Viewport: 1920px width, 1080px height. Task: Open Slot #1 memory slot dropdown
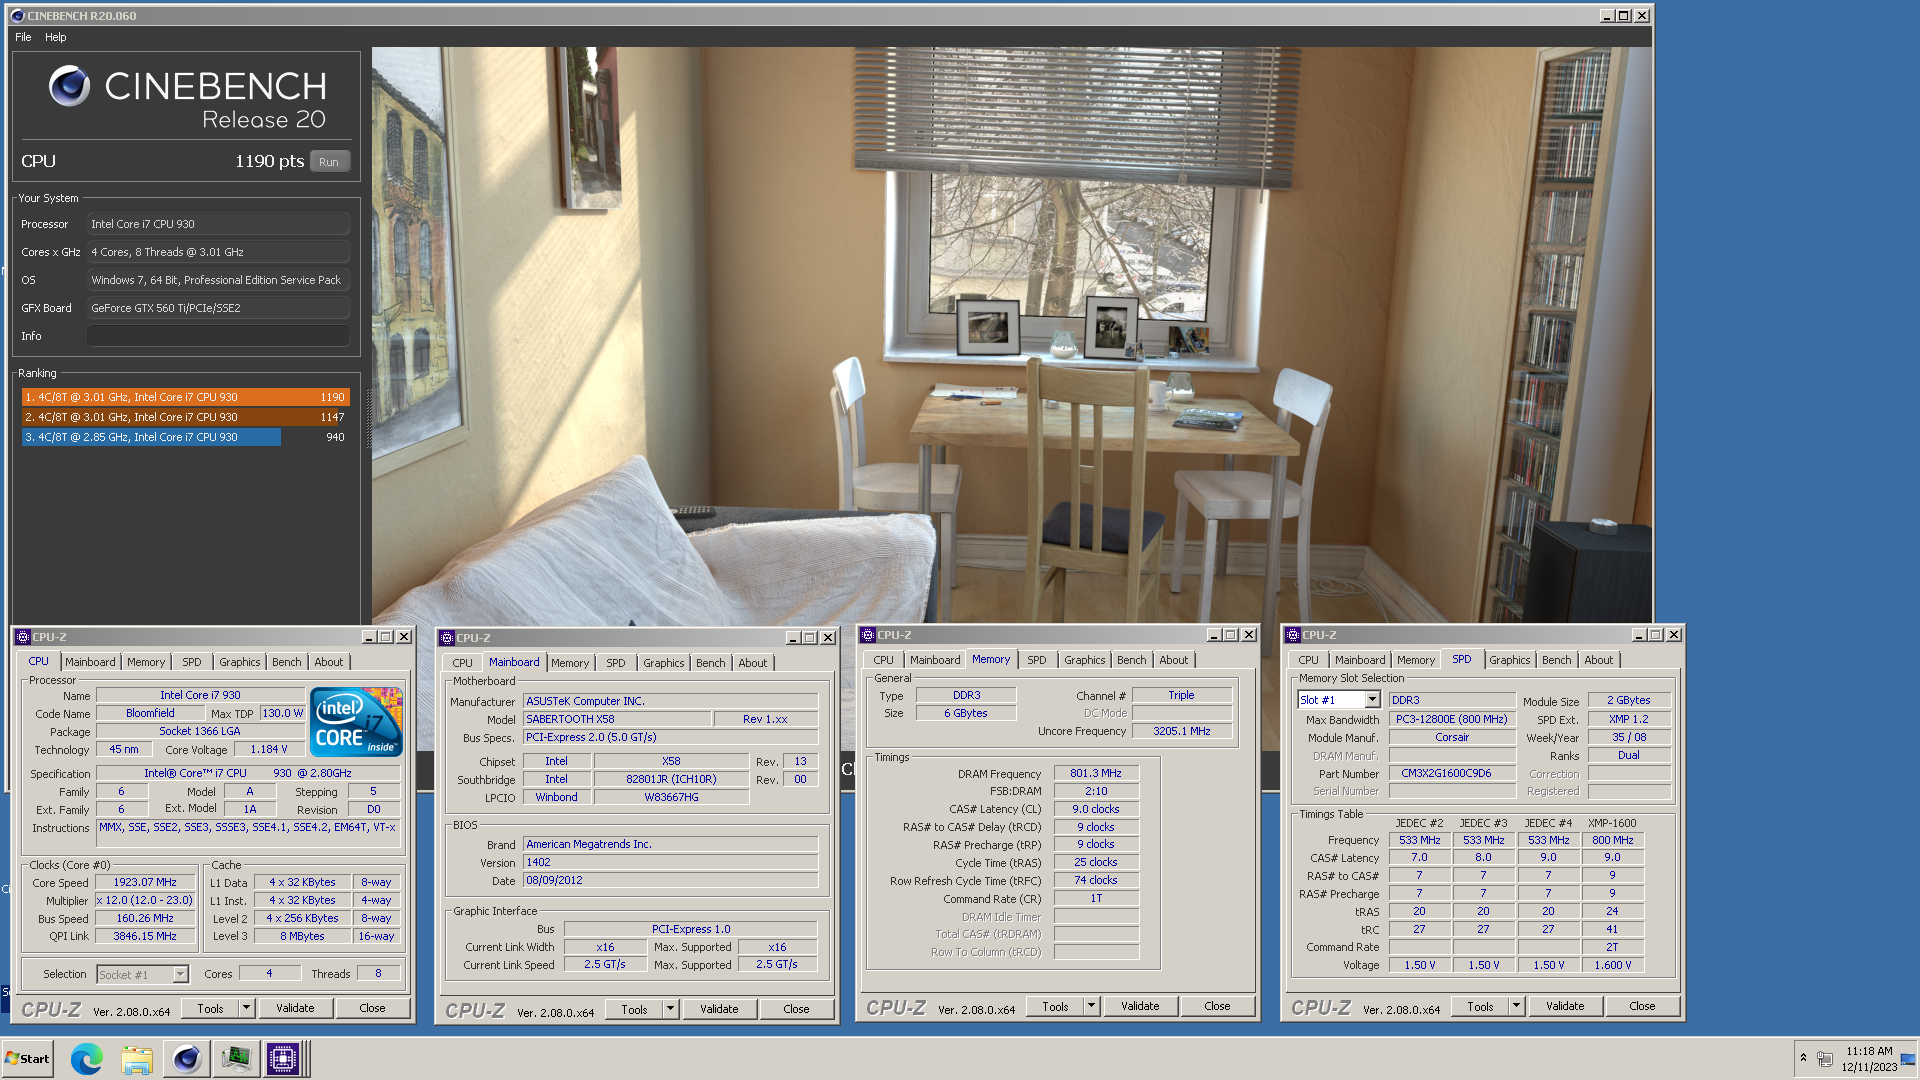[x=1372, y=700]
